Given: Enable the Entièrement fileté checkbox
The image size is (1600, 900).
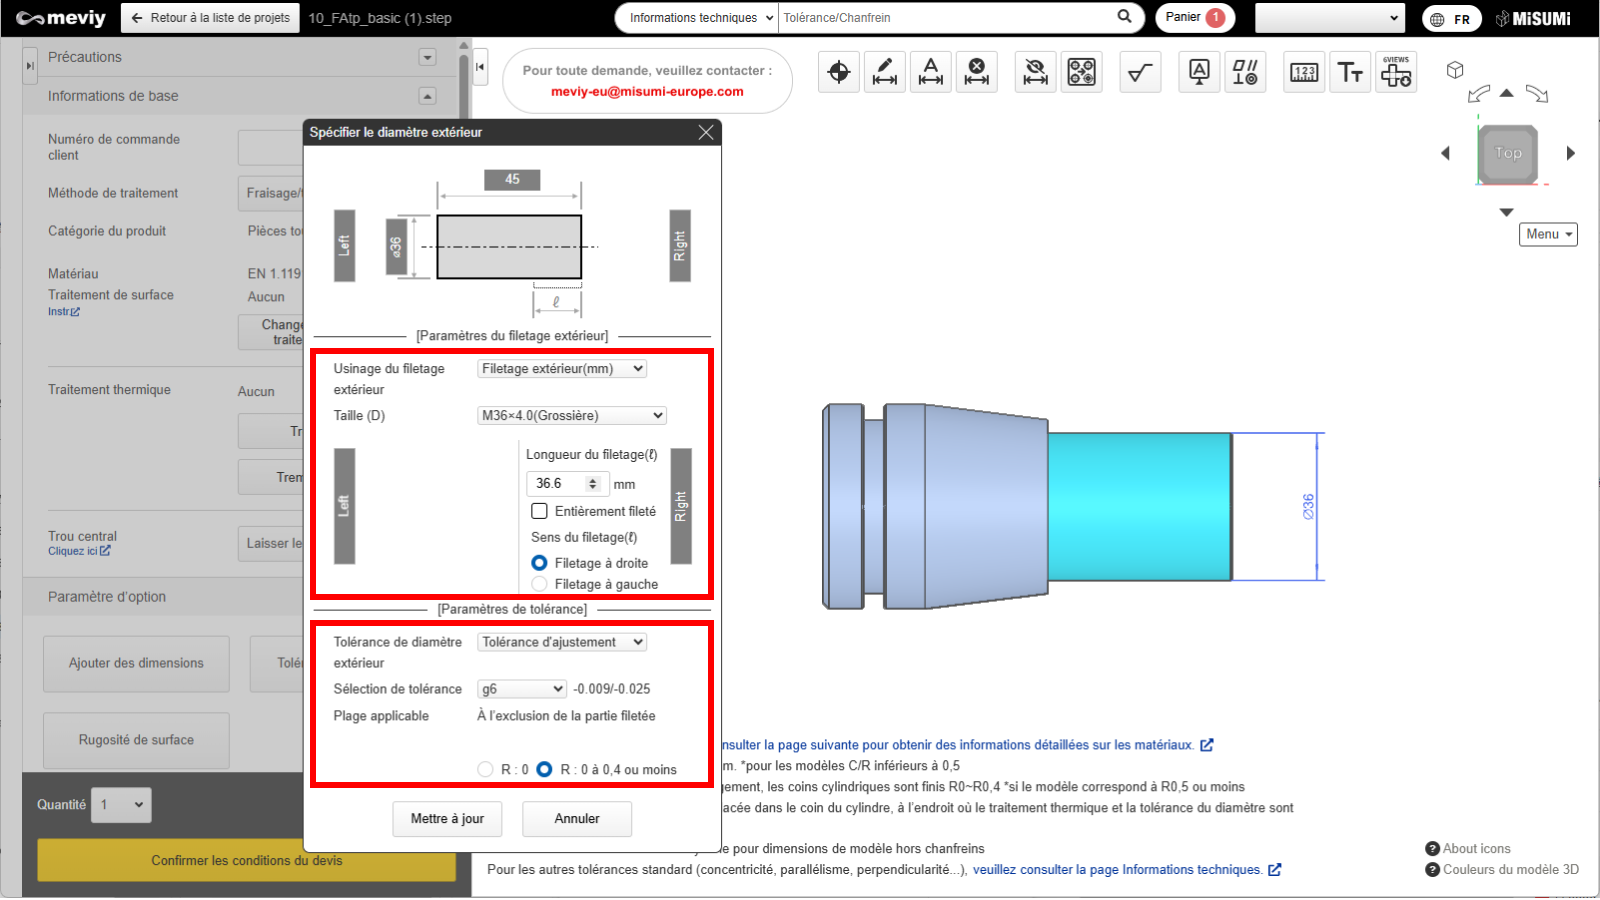Looking at the screenshot, I should pyautogui.click(x=540, y=511).
